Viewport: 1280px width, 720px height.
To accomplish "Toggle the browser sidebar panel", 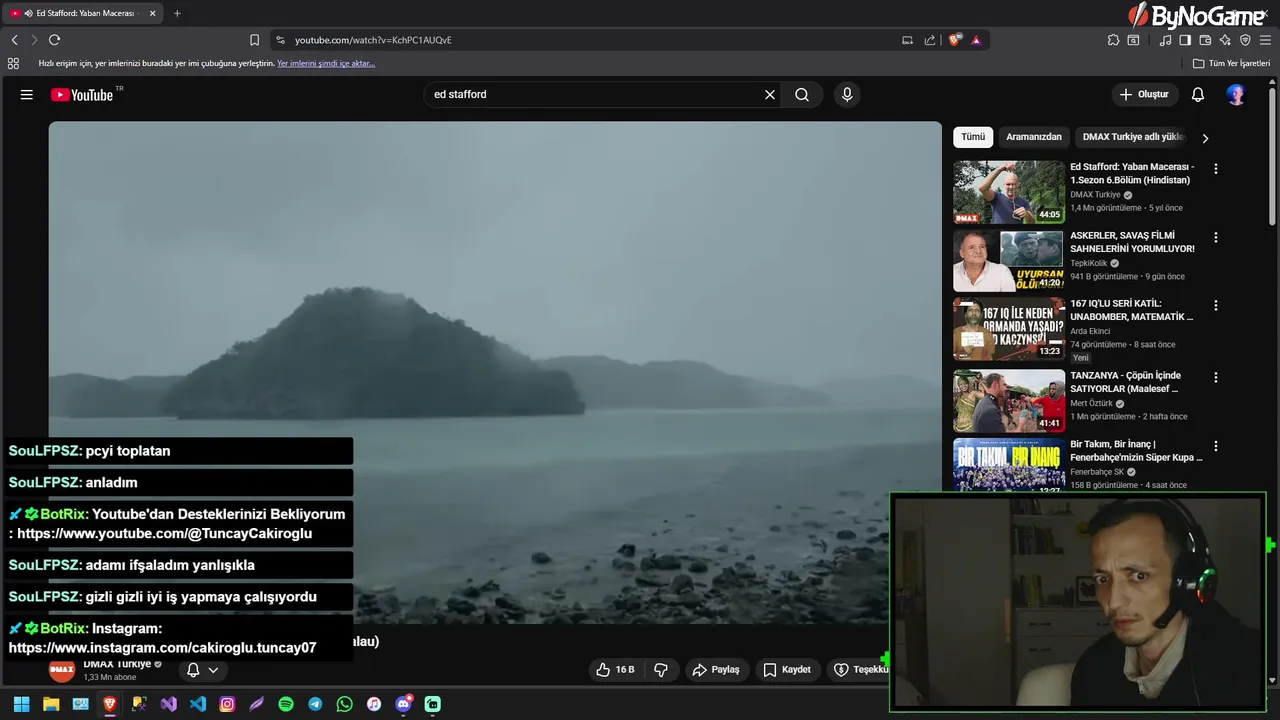I will [1185, 40].
